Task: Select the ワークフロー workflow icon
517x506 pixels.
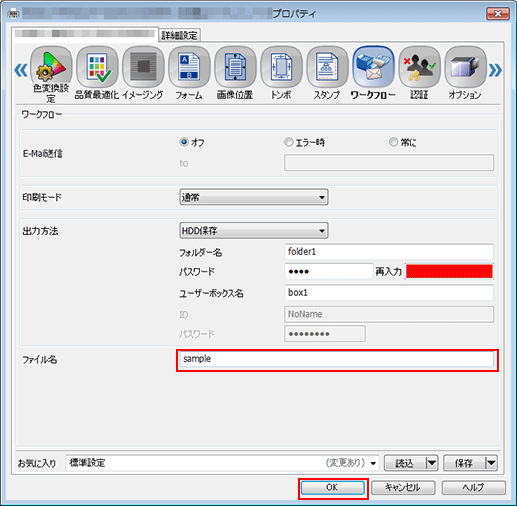Action: click(x=373, y=67)
